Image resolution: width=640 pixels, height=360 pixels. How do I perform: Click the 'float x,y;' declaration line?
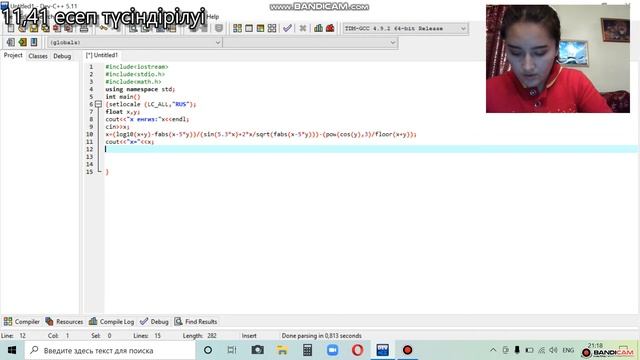tap(122, 111)
